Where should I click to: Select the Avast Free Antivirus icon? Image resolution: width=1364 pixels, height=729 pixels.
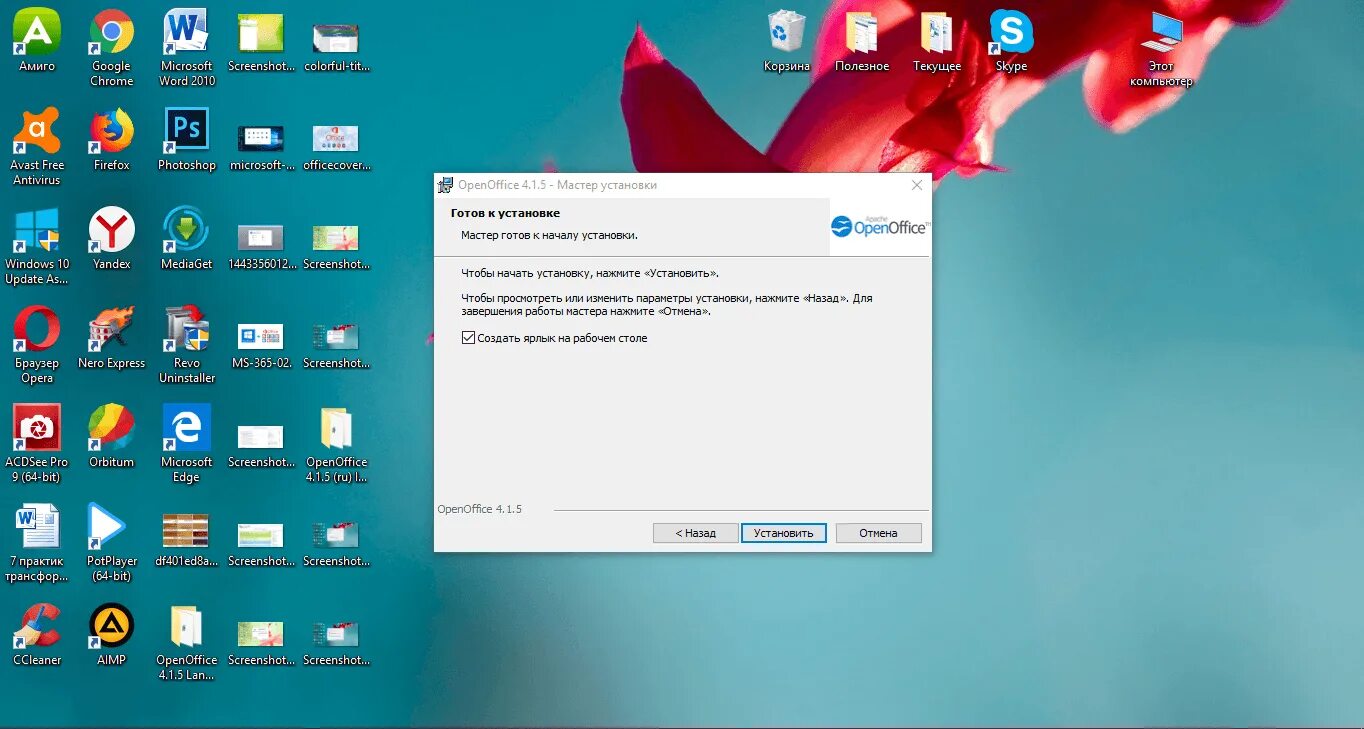pos(37,147)
